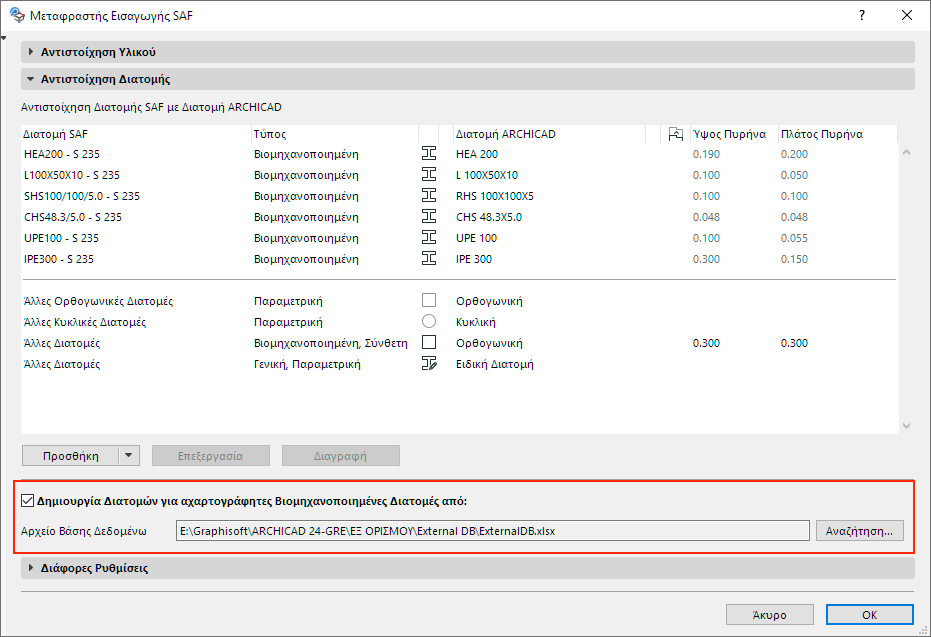Uncheck Δημιουργία Διατομών για αχαρτογράφητες checkbox
The width and height of the screenshot is (931, 637).
point(27,500)
